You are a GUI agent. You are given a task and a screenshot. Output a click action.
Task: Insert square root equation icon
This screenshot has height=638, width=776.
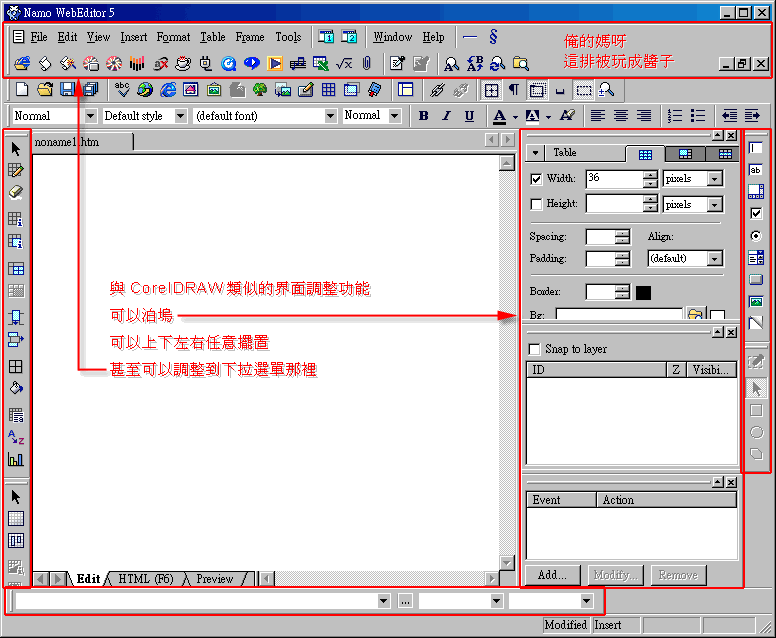[x=344, y=63]
